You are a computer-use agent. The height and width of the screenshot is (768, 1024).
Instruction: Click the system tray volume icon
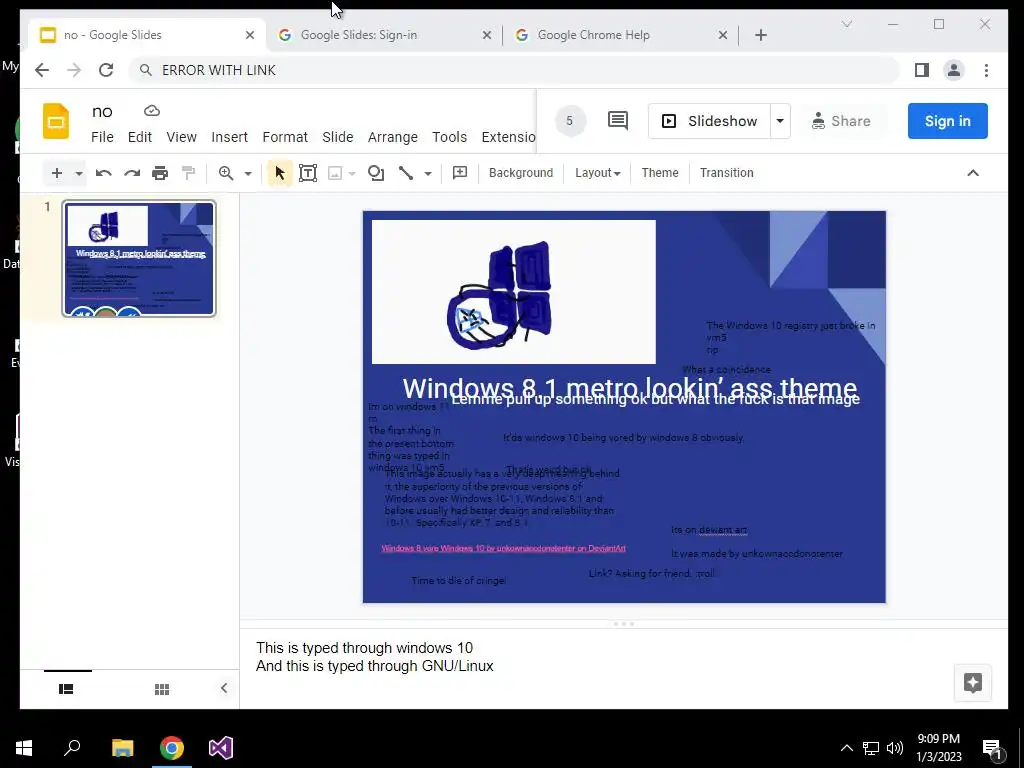[x=895, y=748]
